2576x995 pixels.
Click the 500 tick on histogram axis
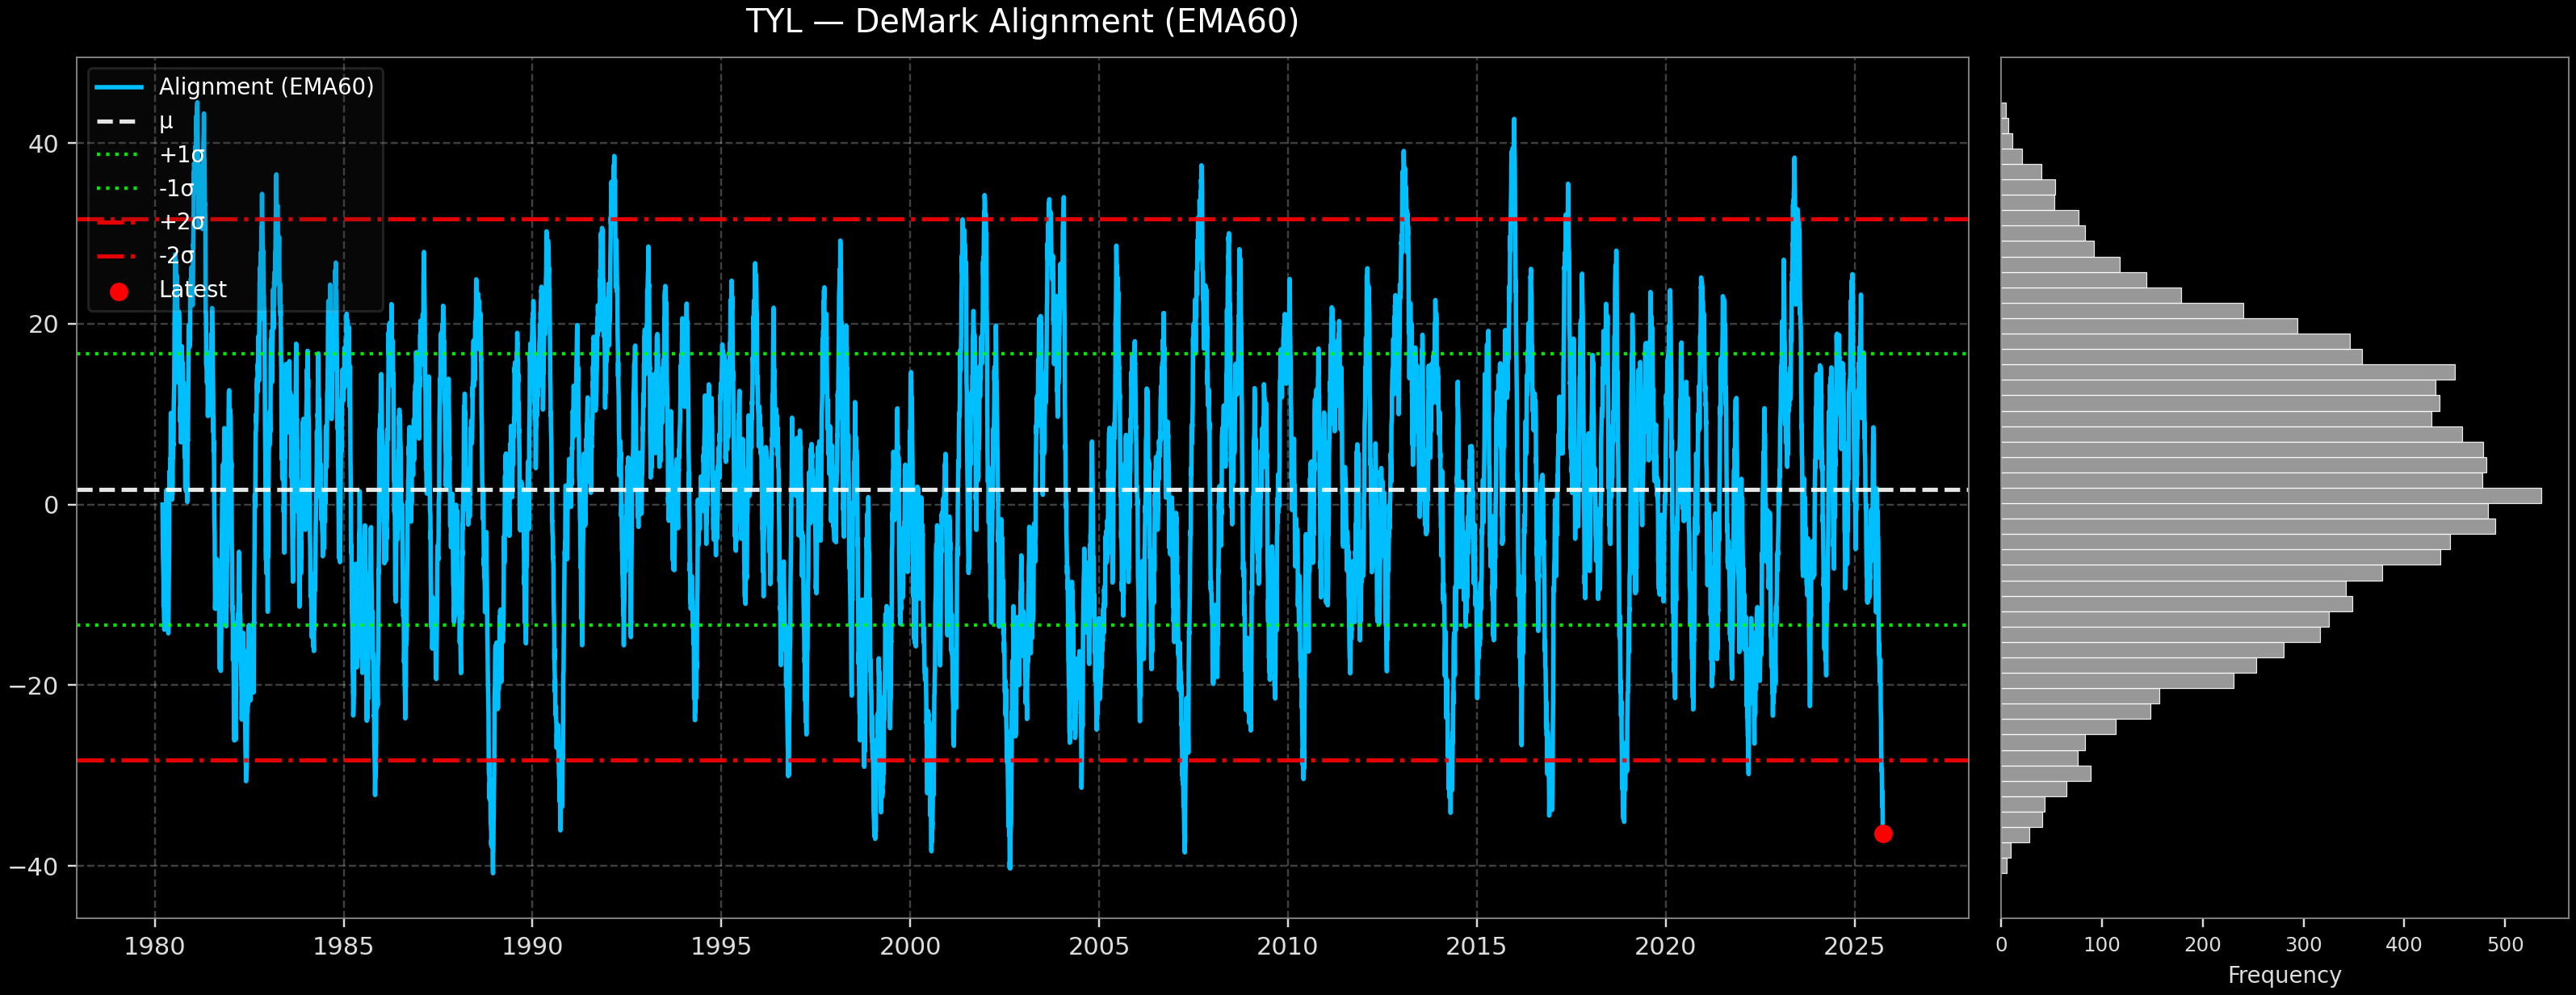point(2504,945)
